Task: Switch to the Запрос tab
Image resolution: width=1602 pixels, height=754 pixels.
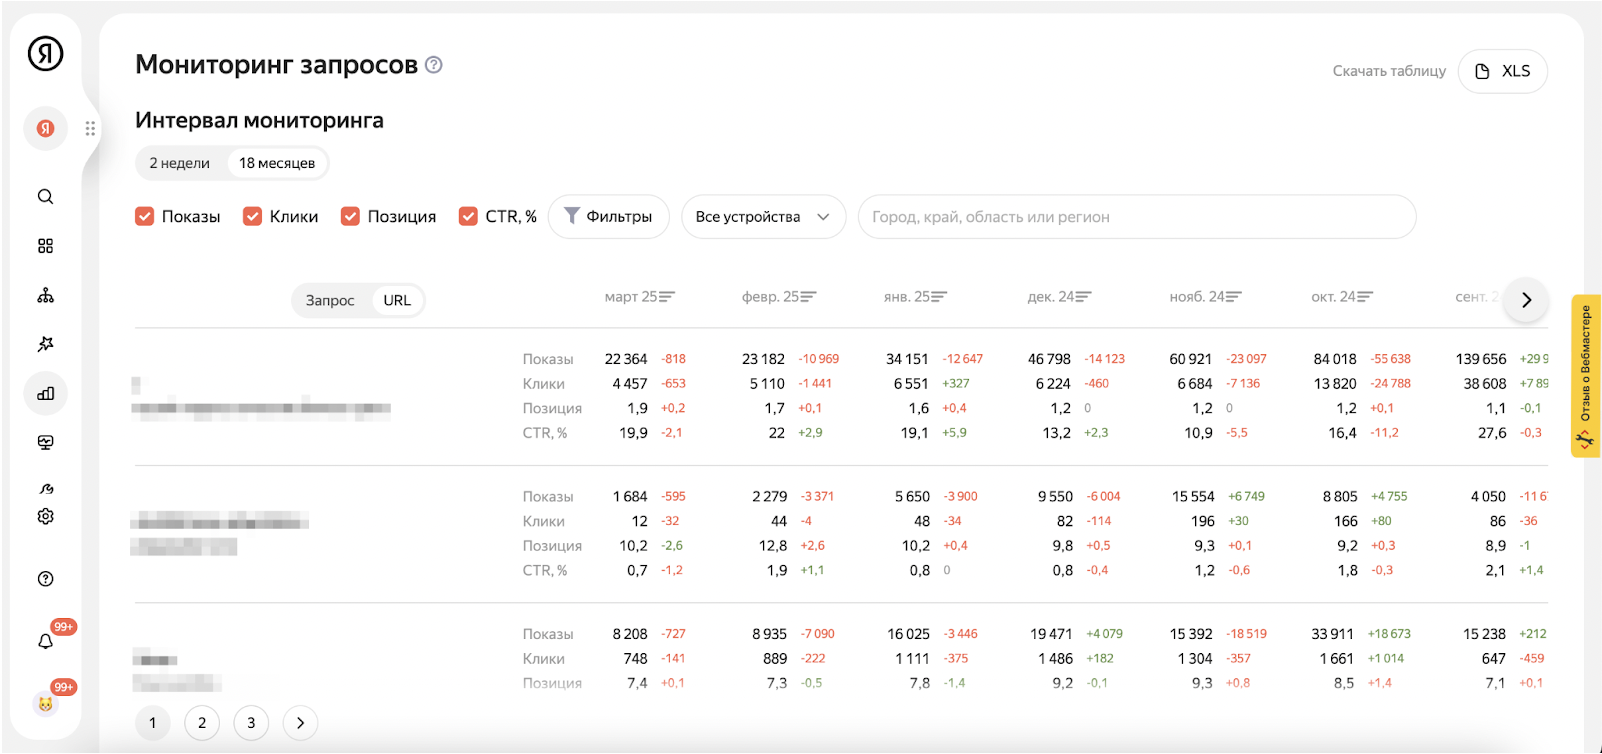Action: tap(330, 300)
